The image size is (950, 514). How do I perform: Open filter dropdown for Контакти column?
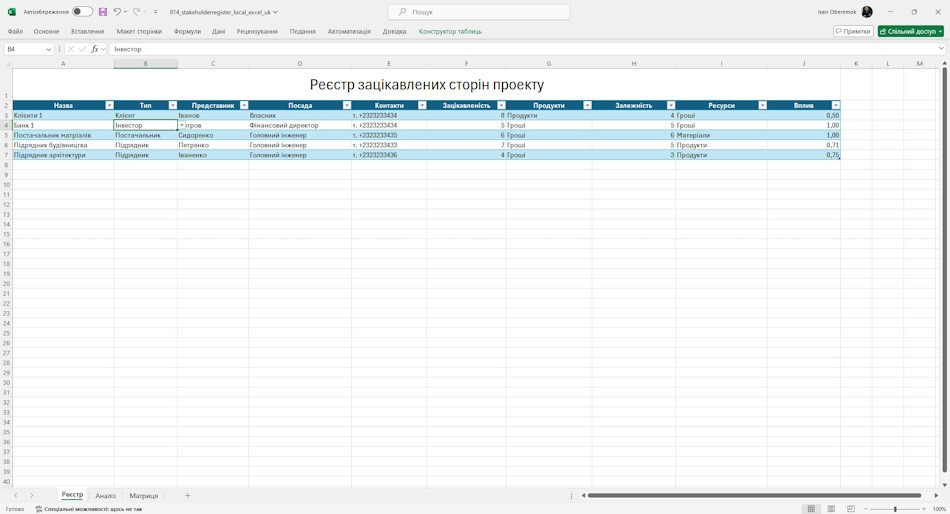[x=422, y=105]
